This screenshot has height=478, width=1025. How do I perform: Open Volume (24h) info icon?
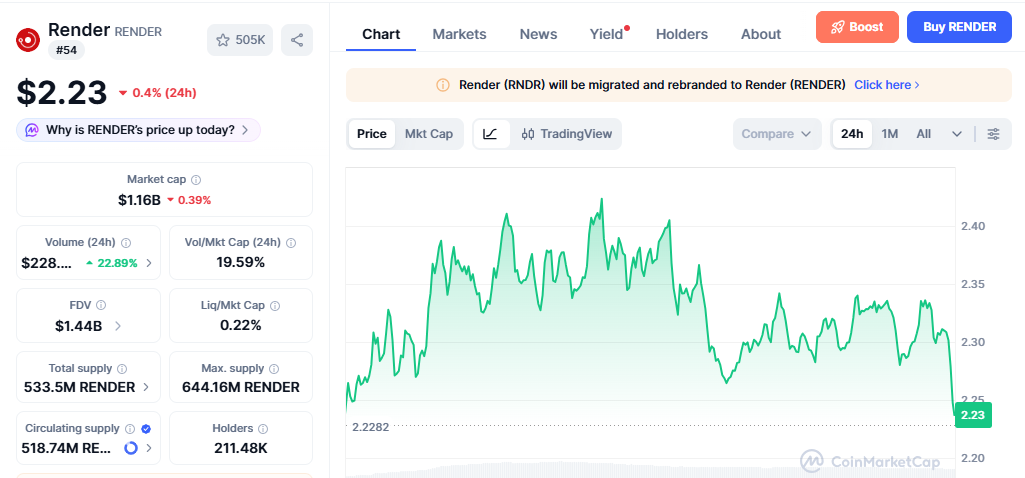(126, 243)
